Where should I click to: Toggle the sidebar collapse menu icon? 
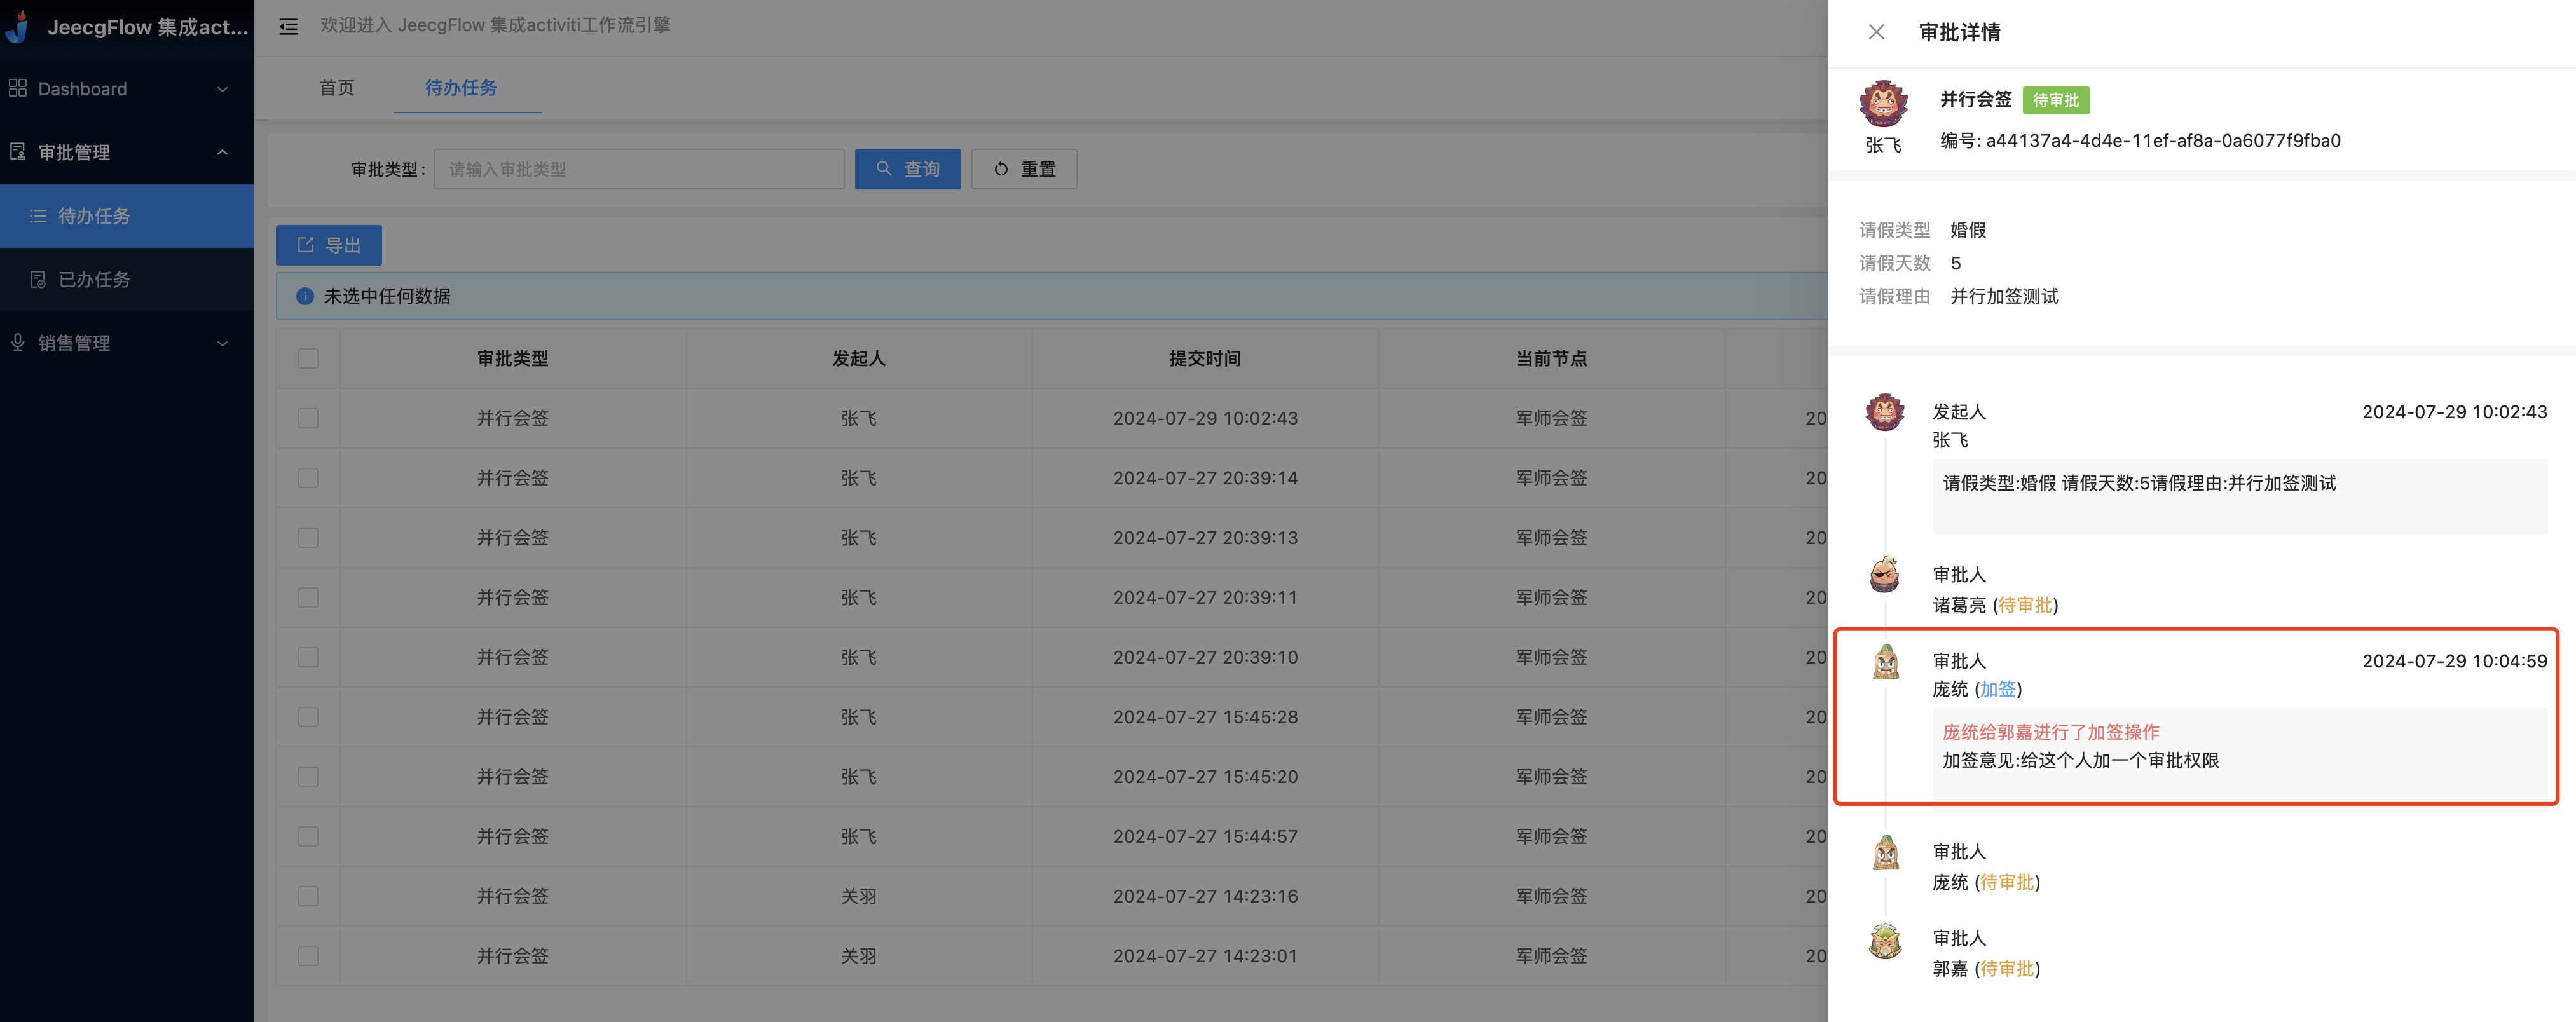point(288,27)
